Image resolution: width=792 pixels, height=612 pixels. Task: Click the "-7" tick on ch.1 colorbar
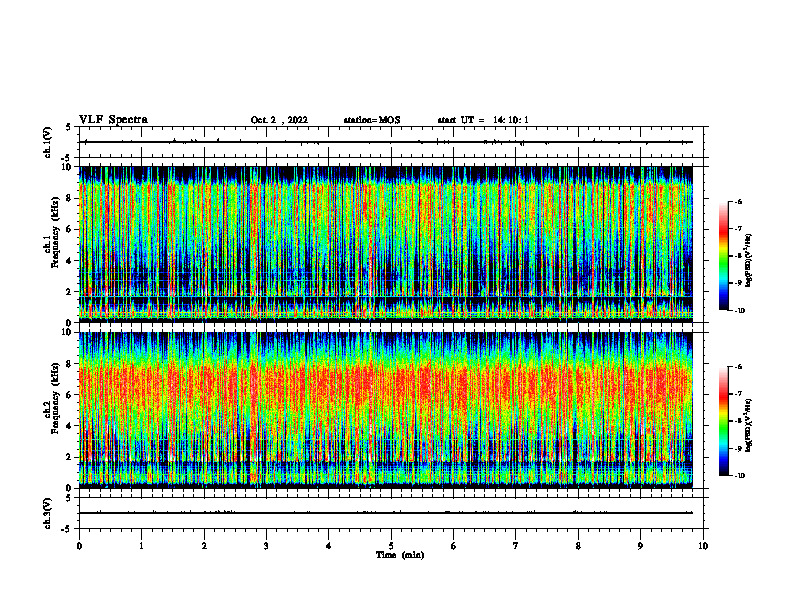[x=738, y=229]
